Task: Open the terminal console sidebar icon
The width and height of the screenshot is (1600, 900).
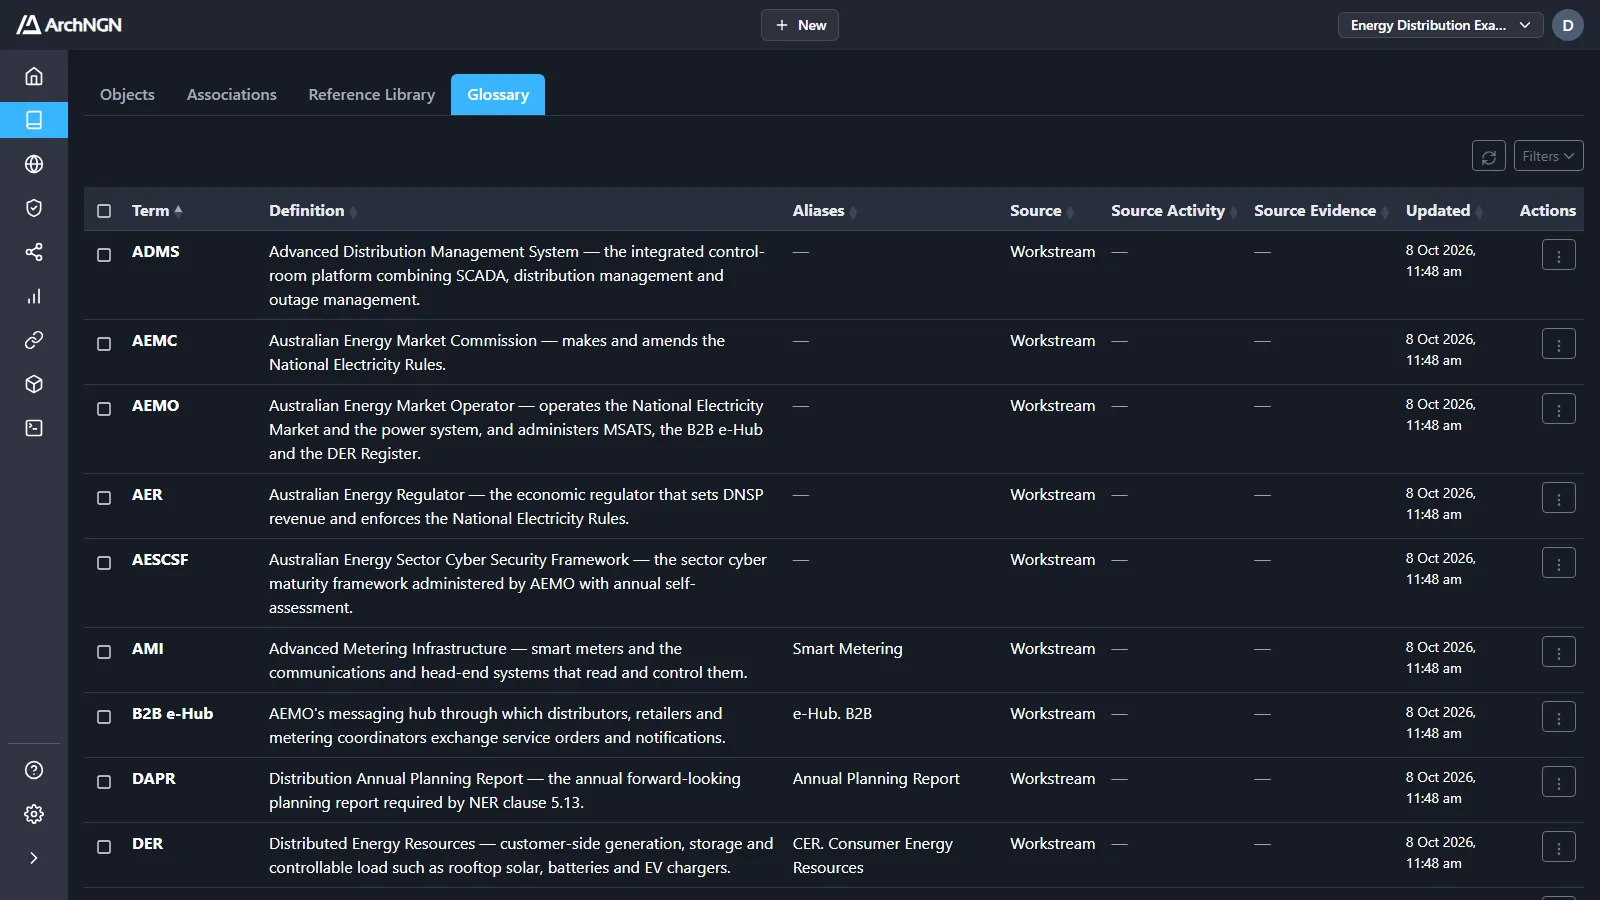Action: tap(34, 428)
